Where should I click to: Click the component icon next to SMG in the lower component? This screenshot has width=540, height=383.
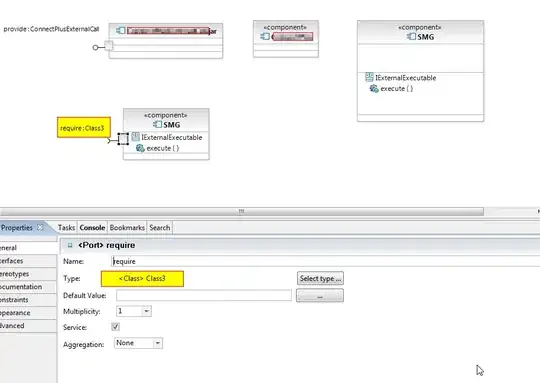coord(157,124)
